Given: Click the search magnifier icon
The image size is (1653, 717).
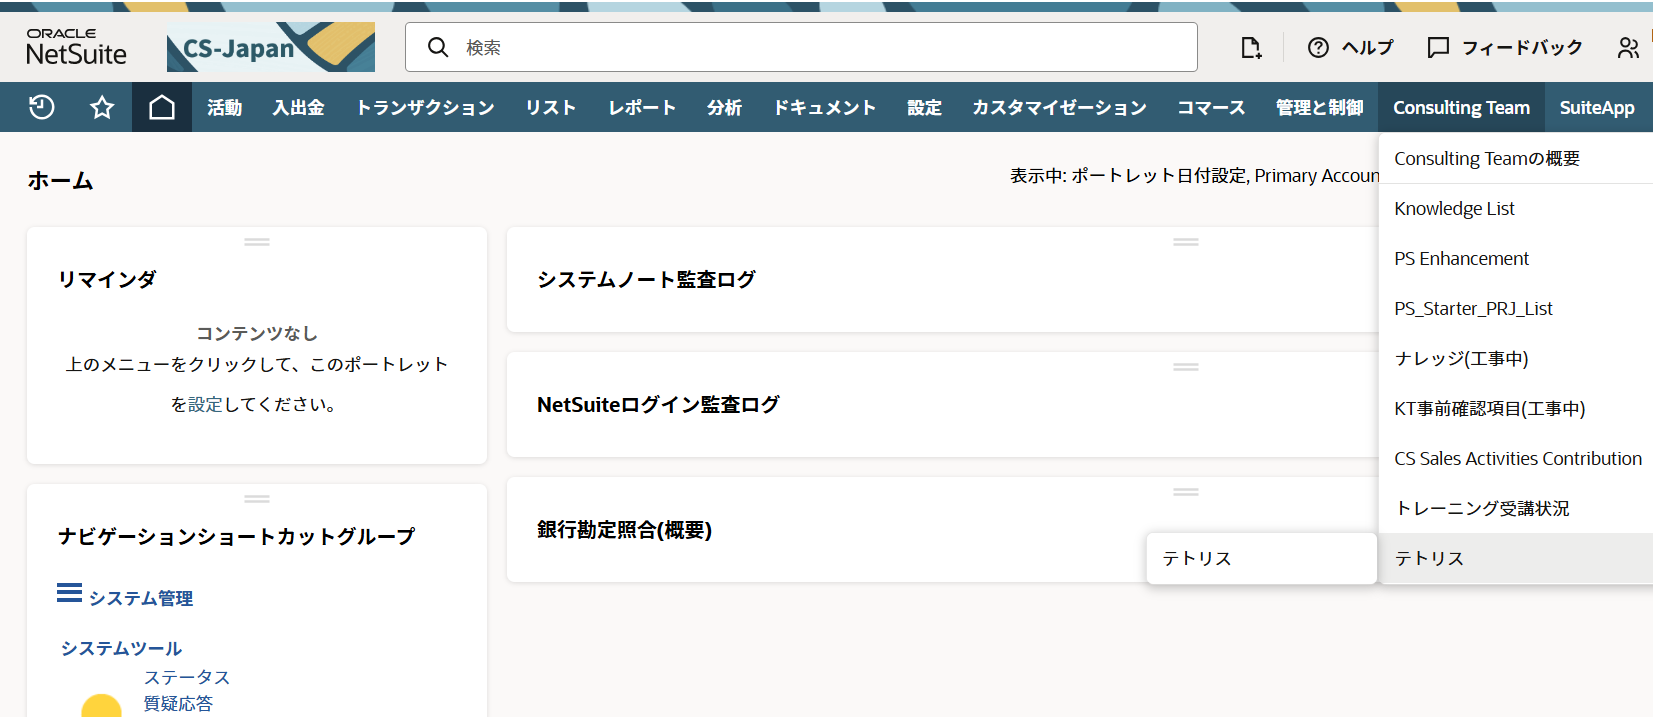Looking at the screenshot, I should click(438, 47).
